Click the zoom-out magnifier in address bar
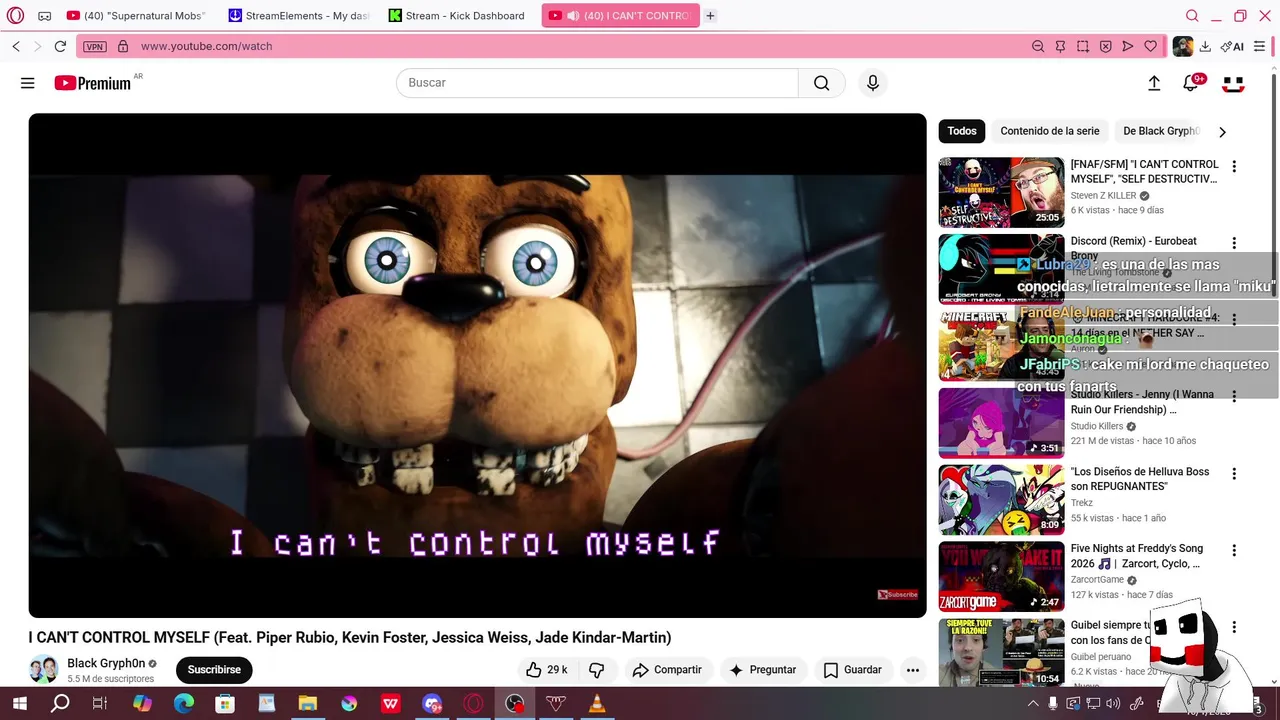Viewport: 1280px width, 720px height. tap(1038, 46)
